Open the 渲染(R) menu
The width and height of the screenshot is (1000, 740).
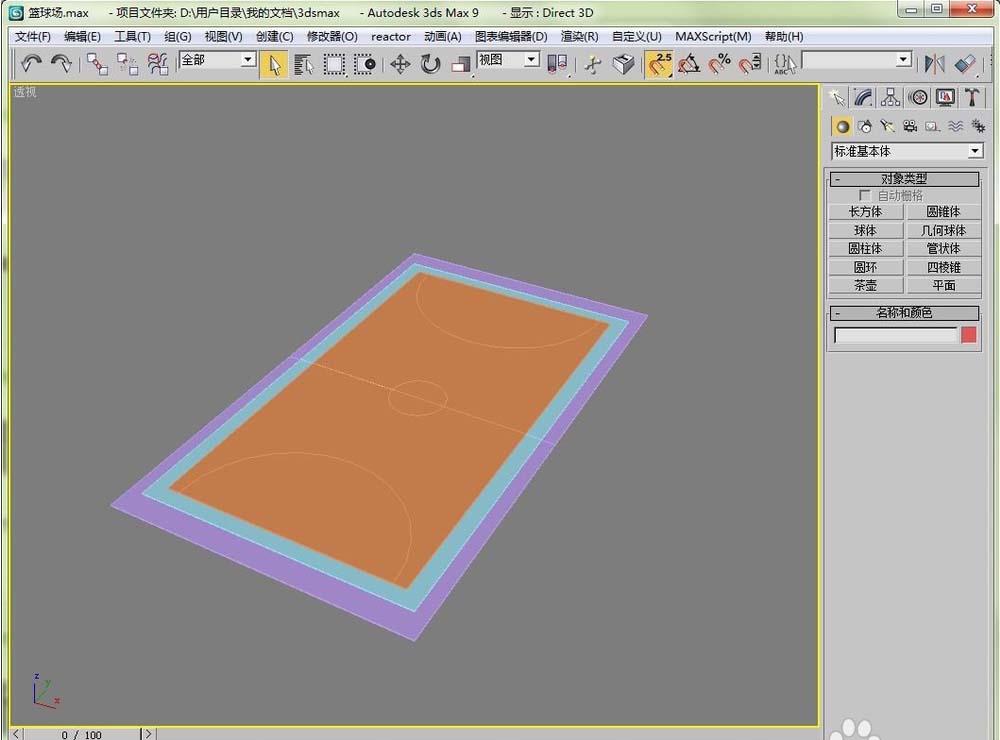(579, 36)
